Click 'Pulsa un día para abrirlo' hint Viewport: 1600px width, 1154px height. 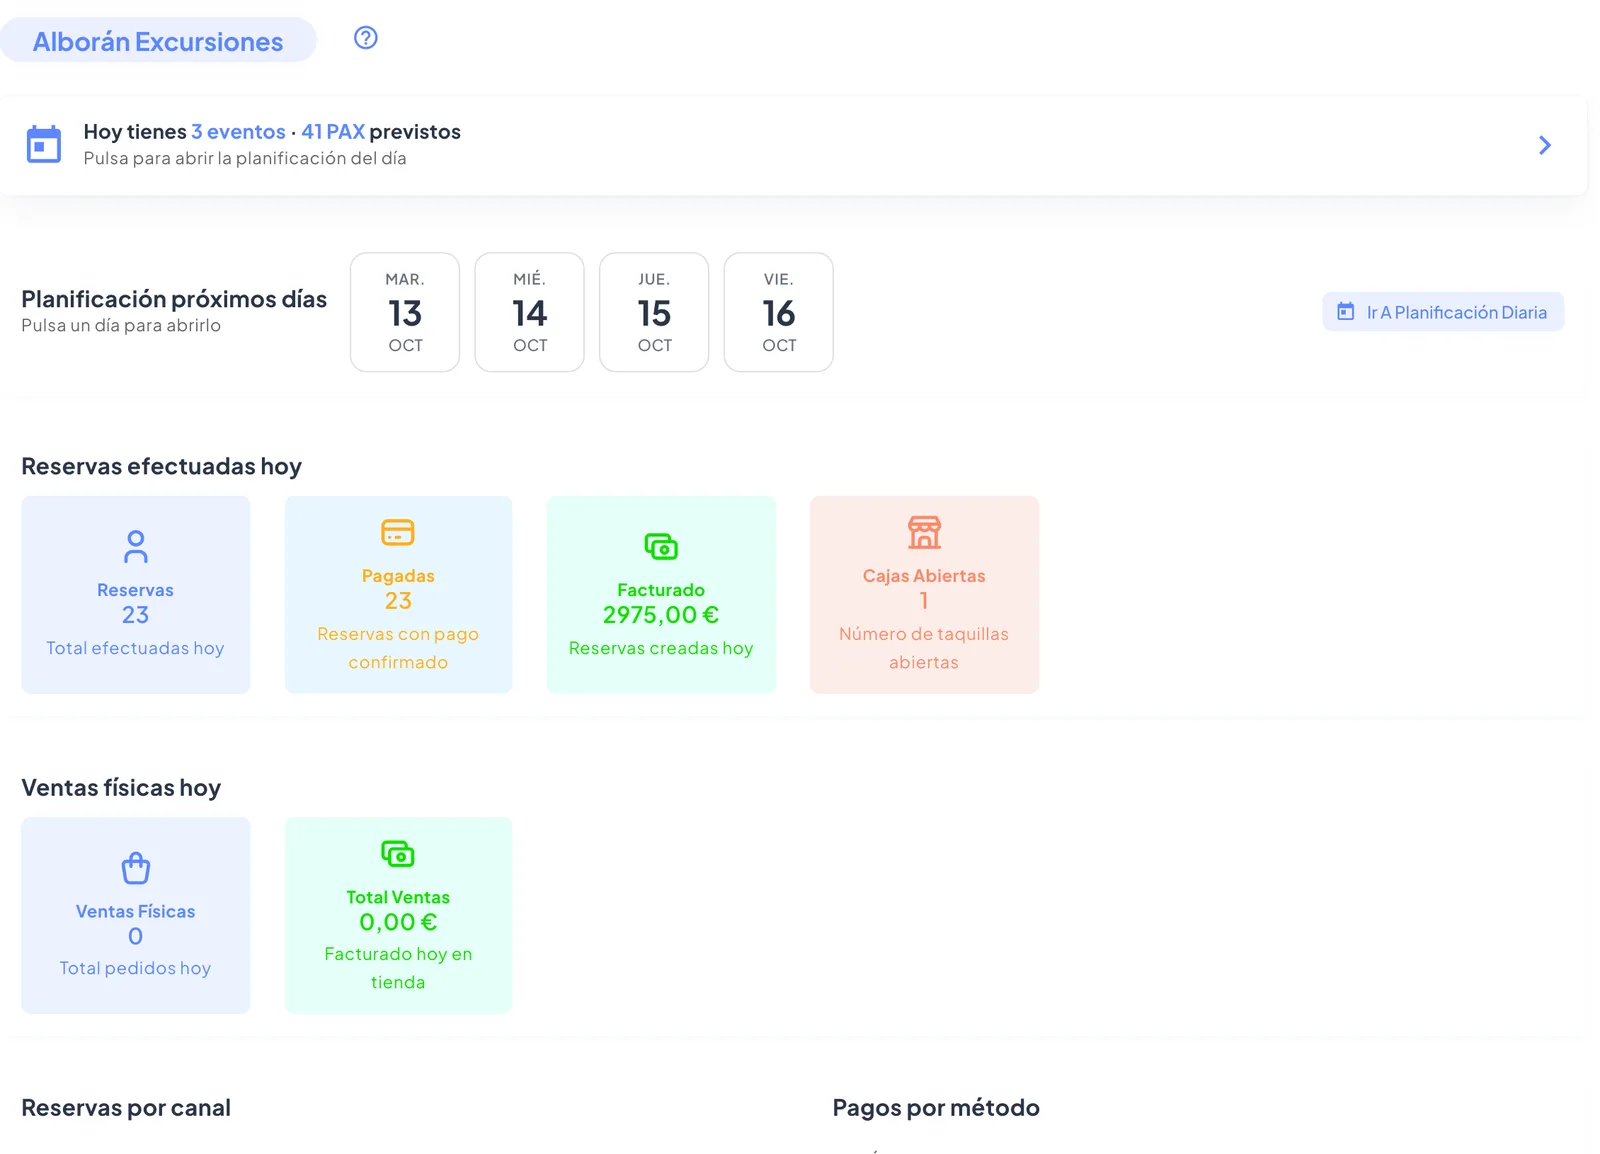pyautogui.click(x=121, y=326)
